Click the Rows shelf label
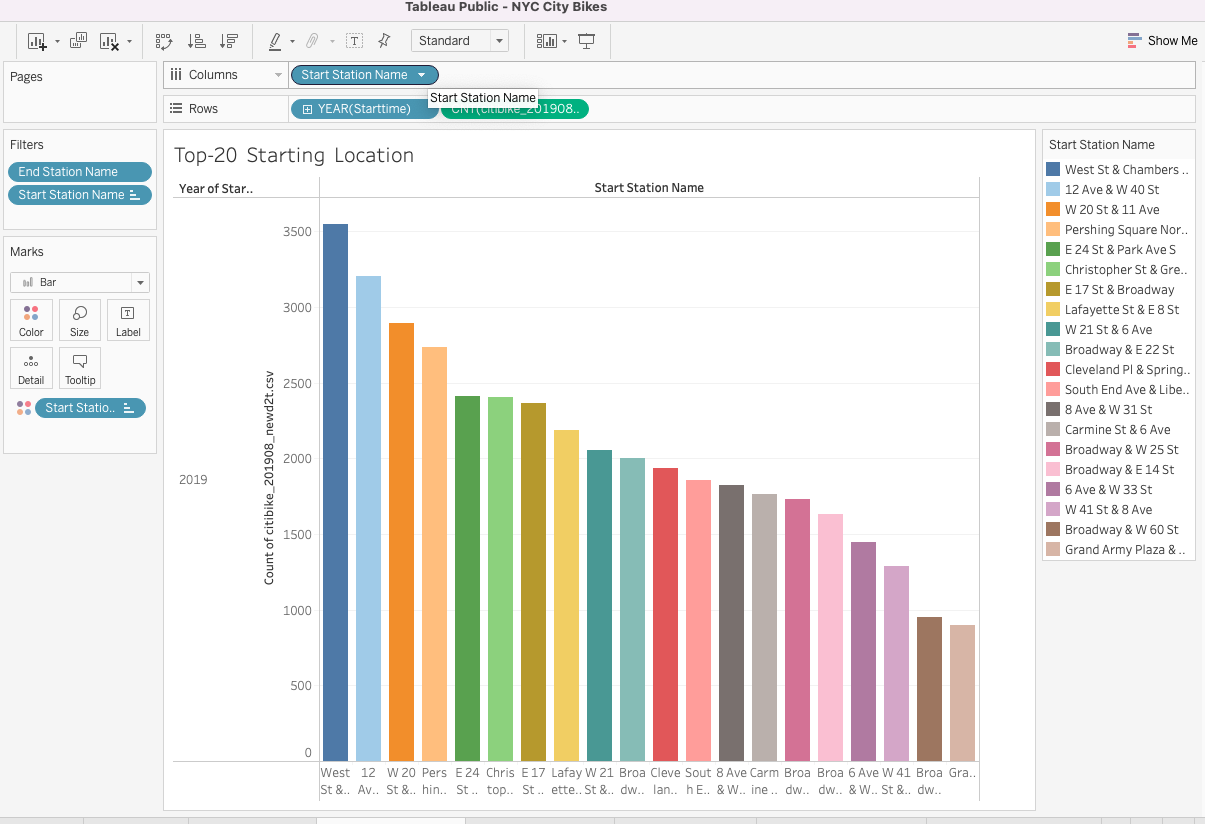Viewport: 1205px width, 824px height. pos(203,109)
